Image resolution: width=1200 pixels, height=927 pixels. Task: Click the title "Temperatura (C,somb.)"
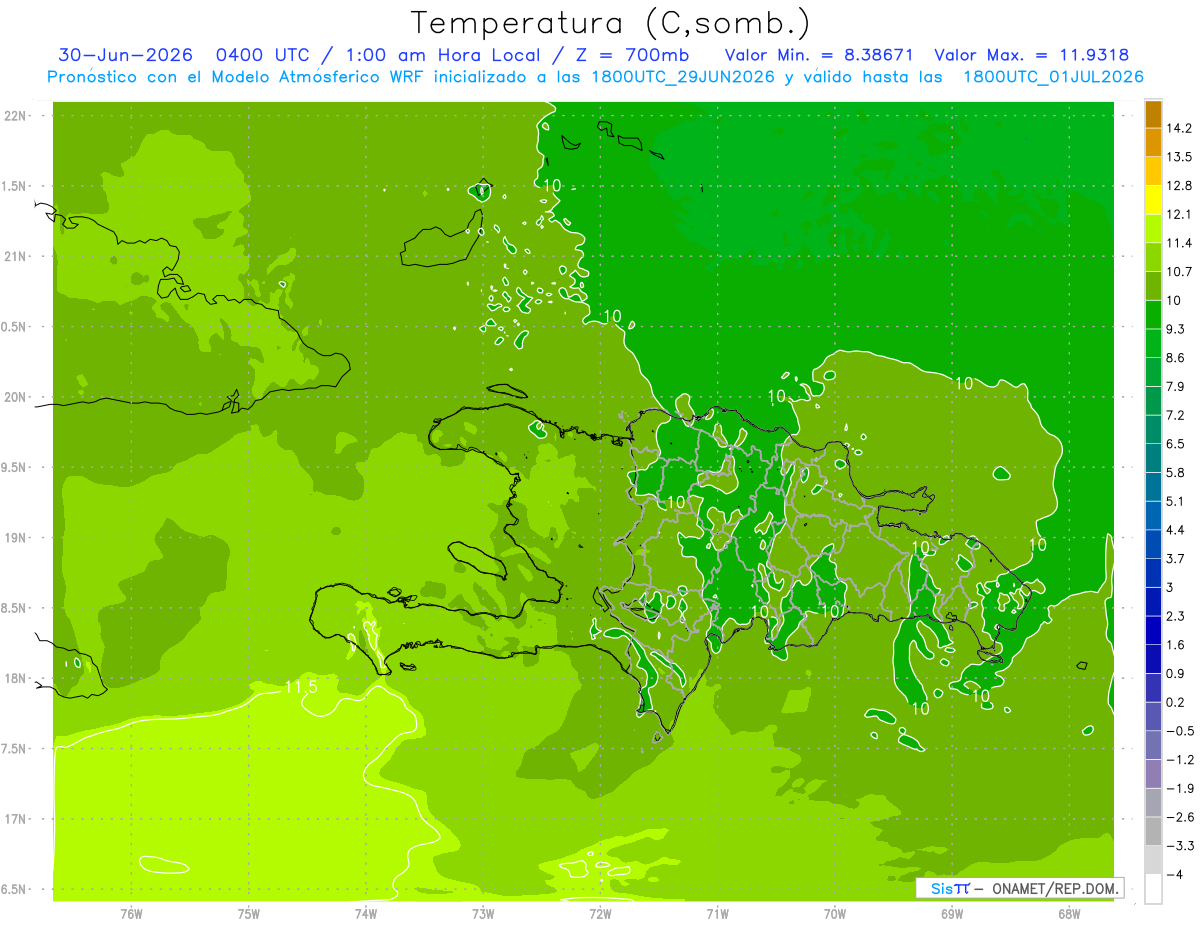tap(610, 23)
